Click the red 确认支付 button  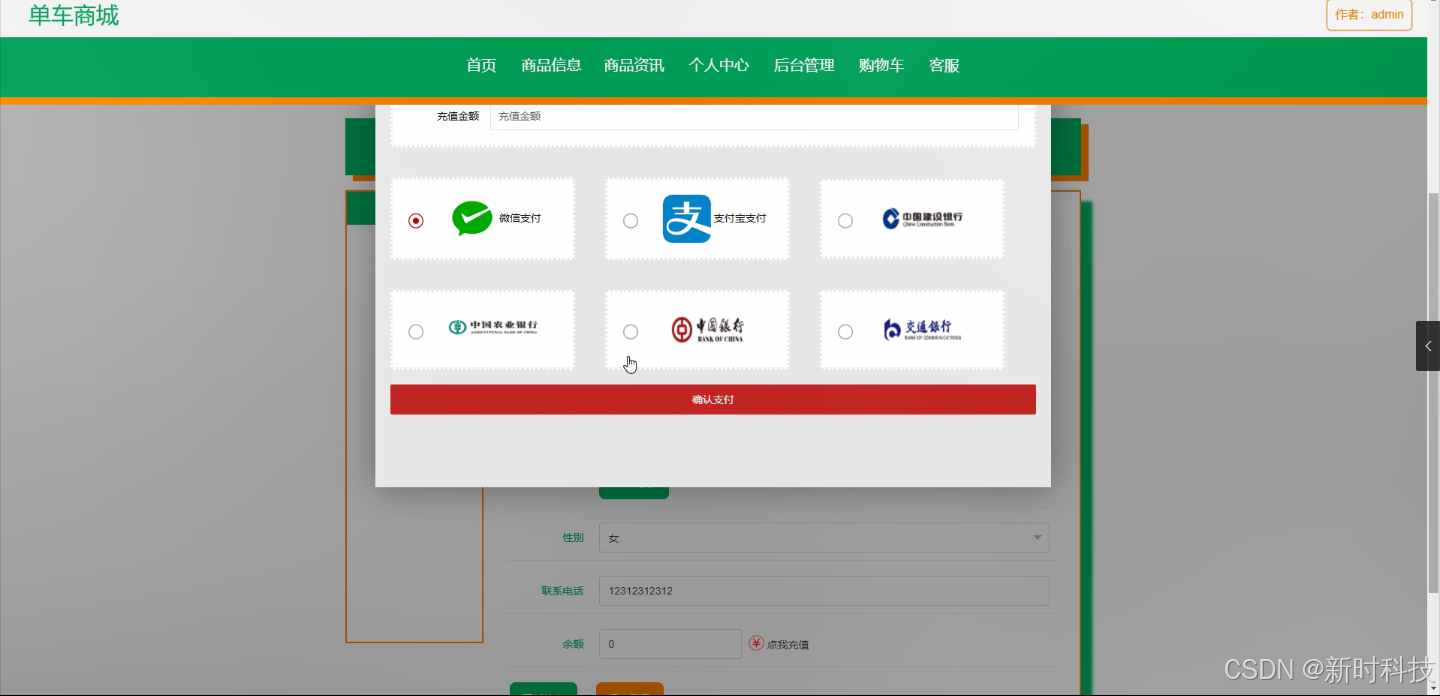click(713, 399)
